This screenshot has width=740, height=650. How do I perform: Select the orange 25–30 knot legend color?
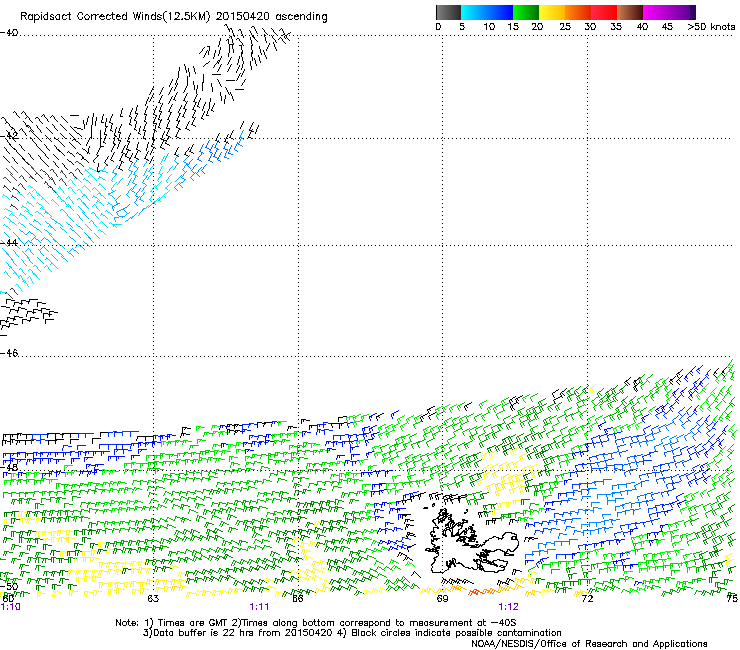click(578, 12)
